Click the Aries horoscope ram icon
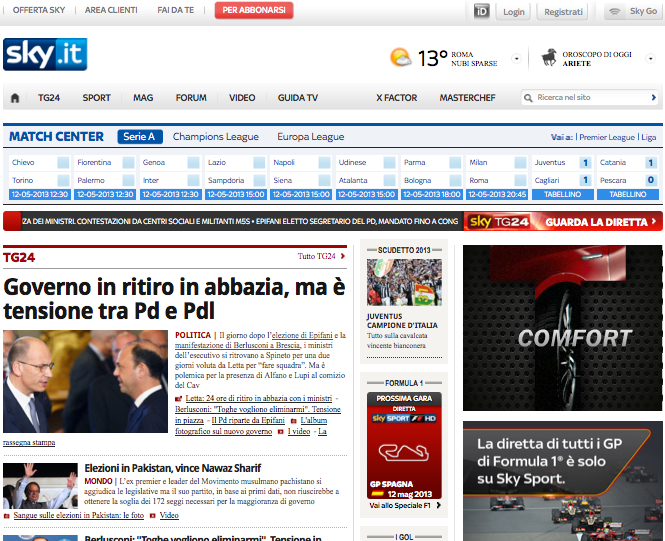The width and height of the screenshot is (665, 541). pos(549,57)
